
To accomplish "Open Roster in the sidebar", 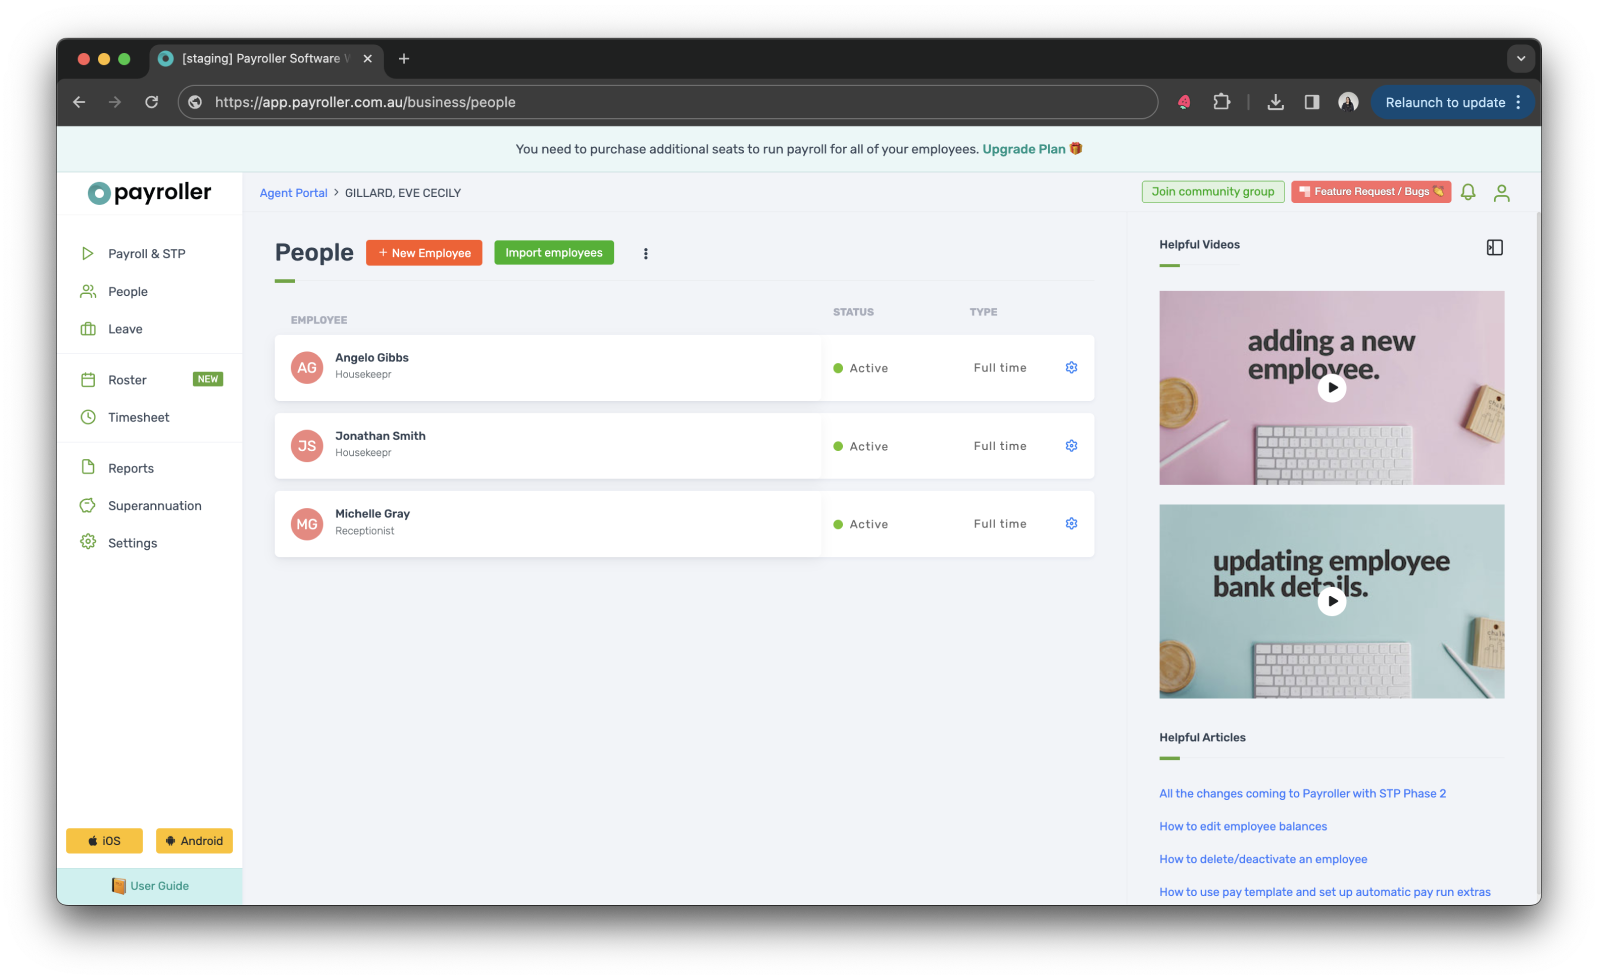I will coord(127,380).
